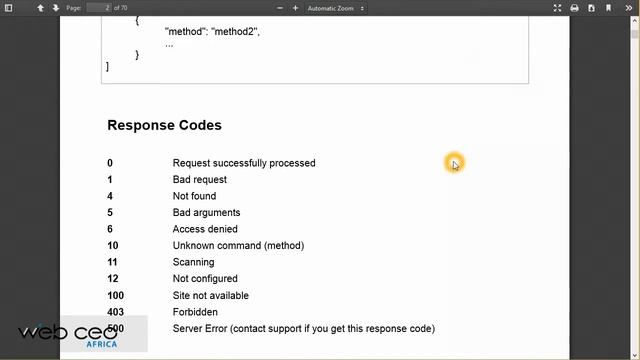Zoom out with the minus icon
The image size is (640, 360).
[280, 8]
